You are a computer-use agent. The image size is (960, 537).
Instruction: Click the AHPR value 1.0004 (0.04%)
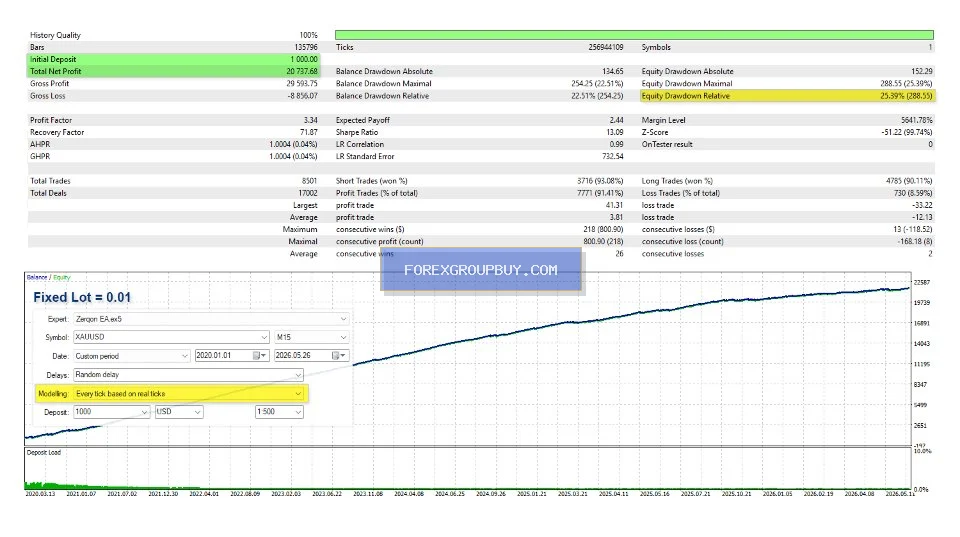coord(293,145)
